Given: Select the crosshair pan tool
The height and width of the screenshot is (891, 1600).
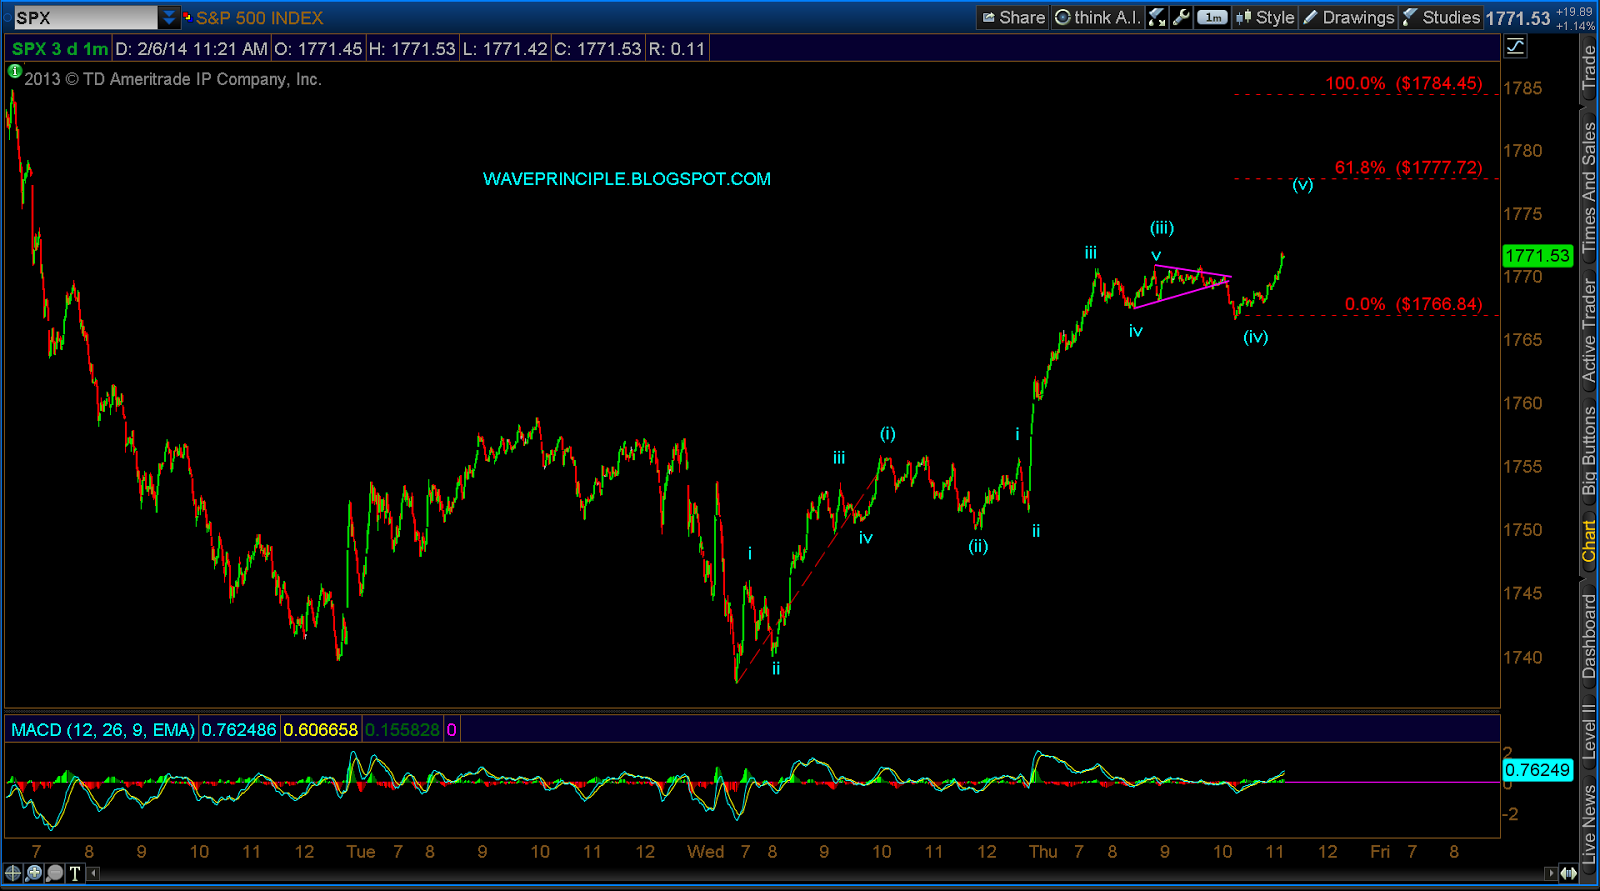Looking at the screenshot, I should [14, 873].
